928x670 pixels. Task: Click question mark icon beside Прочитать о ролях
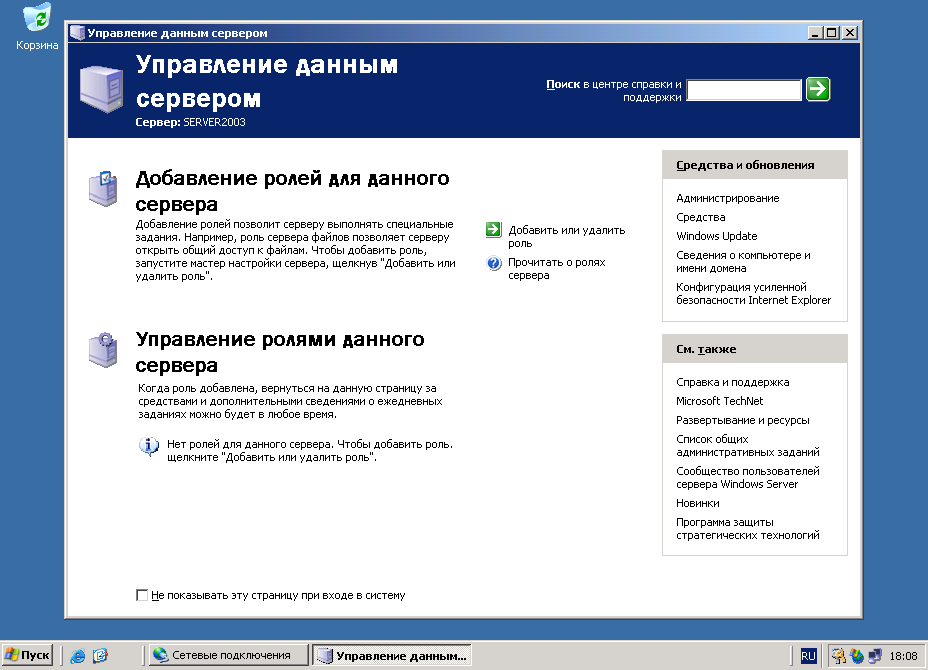[494, 262]
